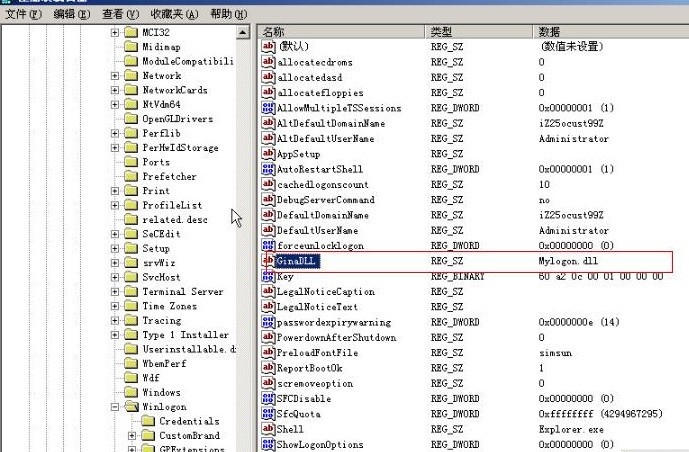689x452 pixels.
Task: Expand the MCI32 tree node
Action: (x=115, y=32)
